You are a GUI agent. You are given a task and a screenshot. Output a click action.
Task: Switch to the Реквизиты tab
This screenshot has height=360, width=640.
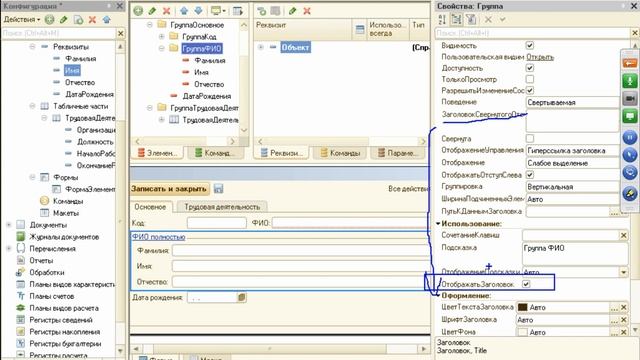[x=282, y=153]
